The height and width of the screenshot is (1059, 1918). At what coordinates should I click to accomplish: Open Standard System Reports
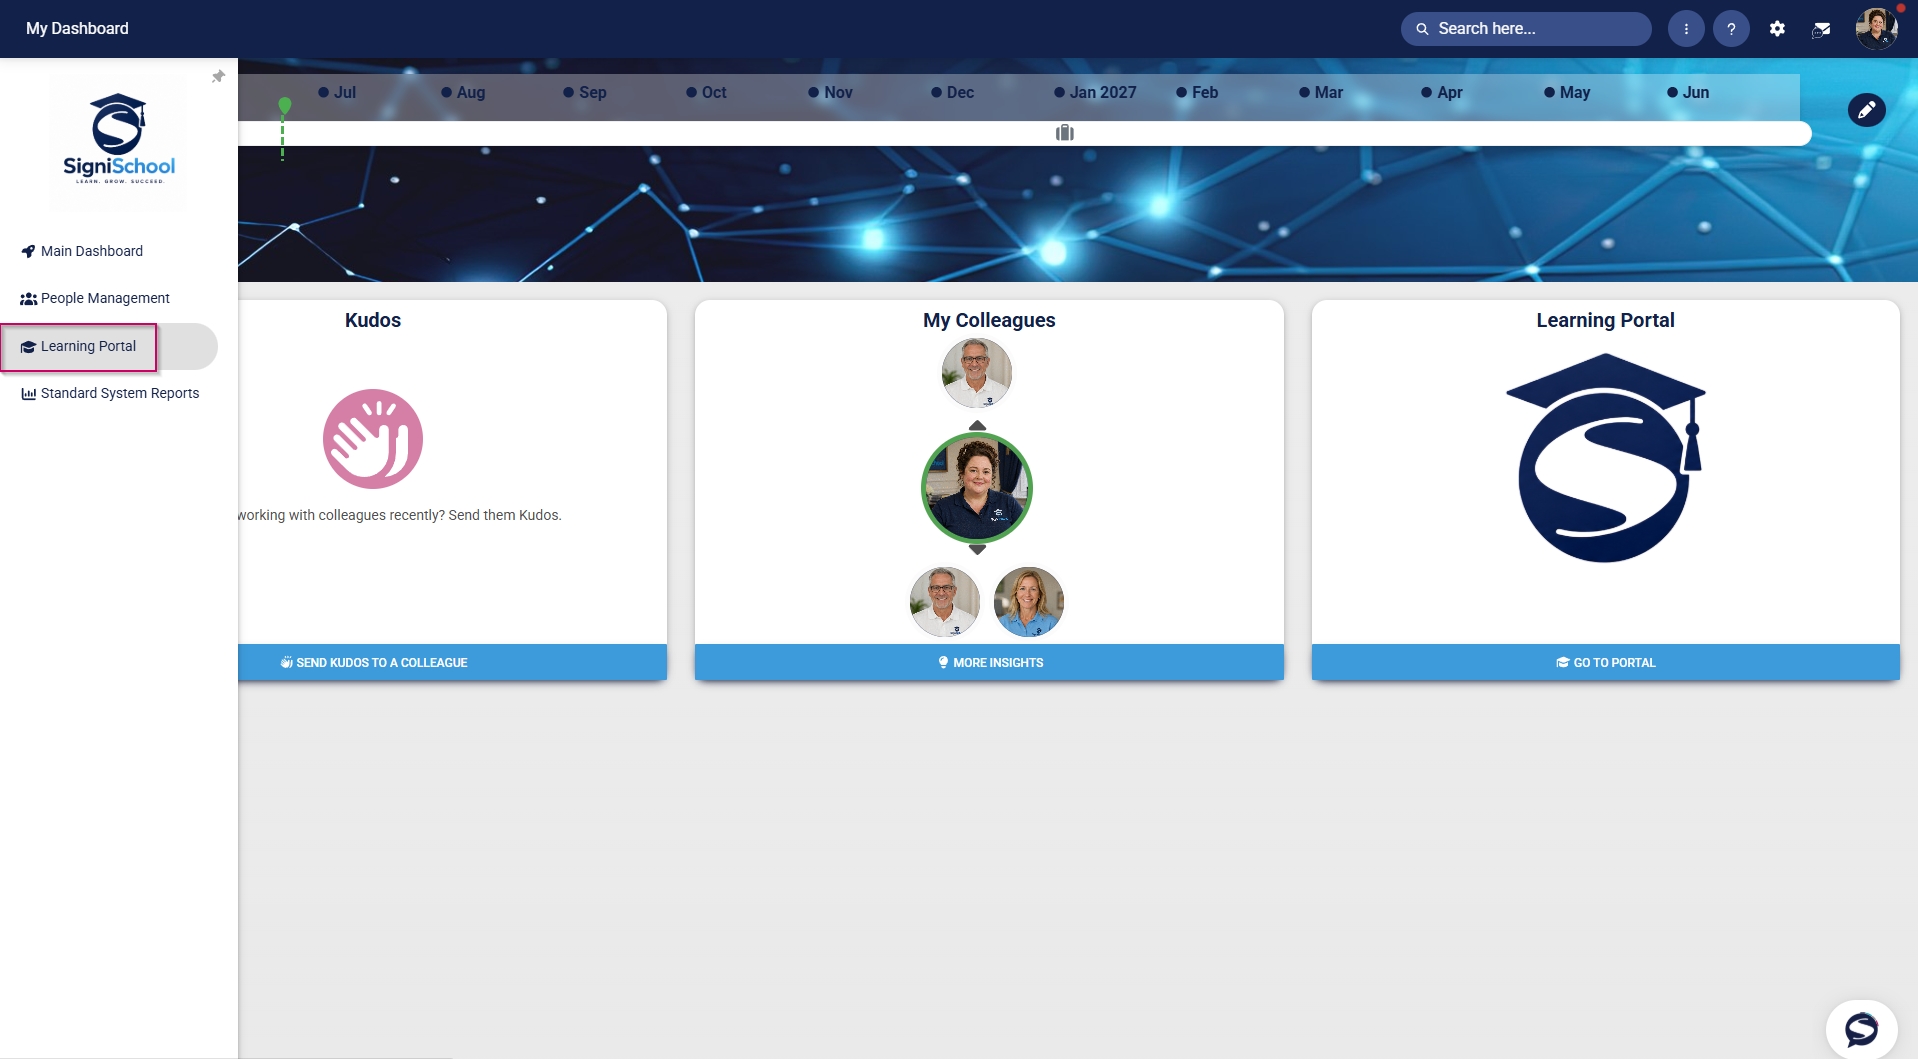click(110, 393)
